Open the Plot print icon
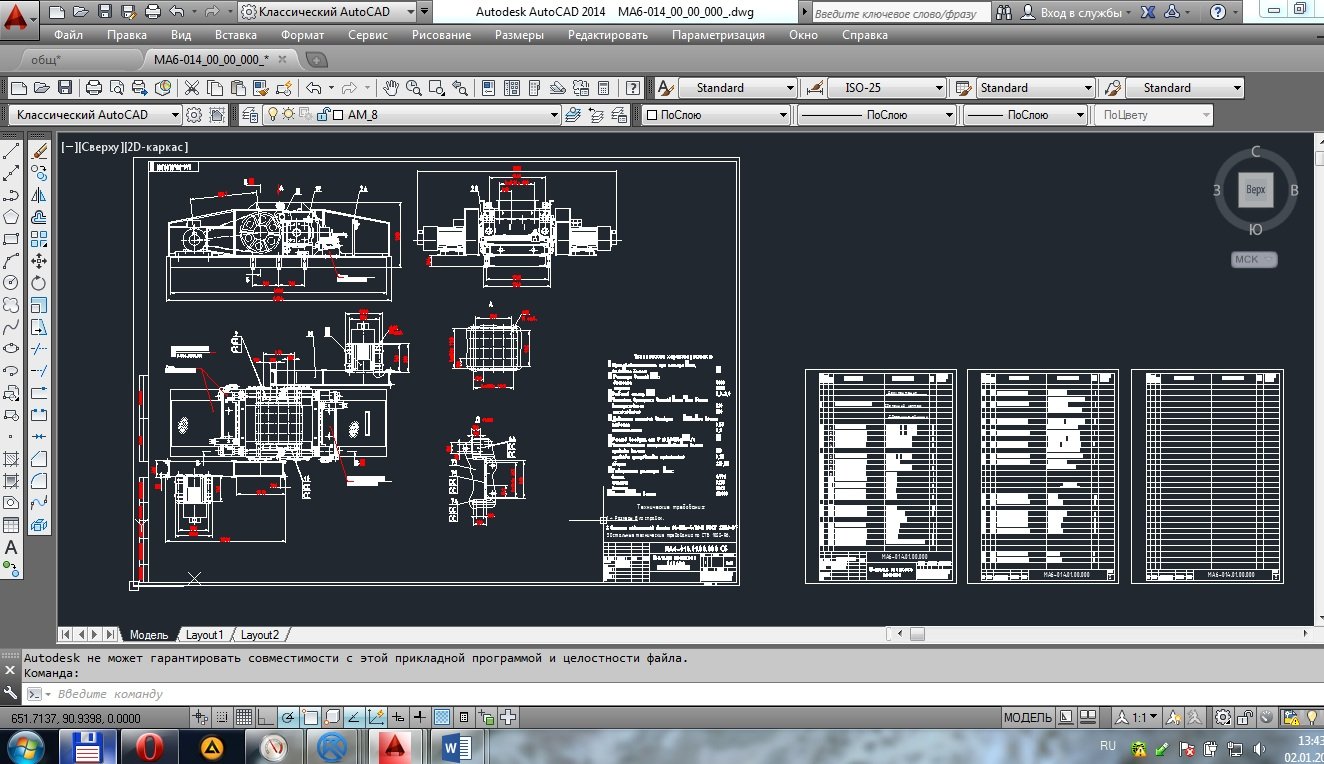Image resolution: width=1324 pixels, height=764 pixels. click(93, 88)
